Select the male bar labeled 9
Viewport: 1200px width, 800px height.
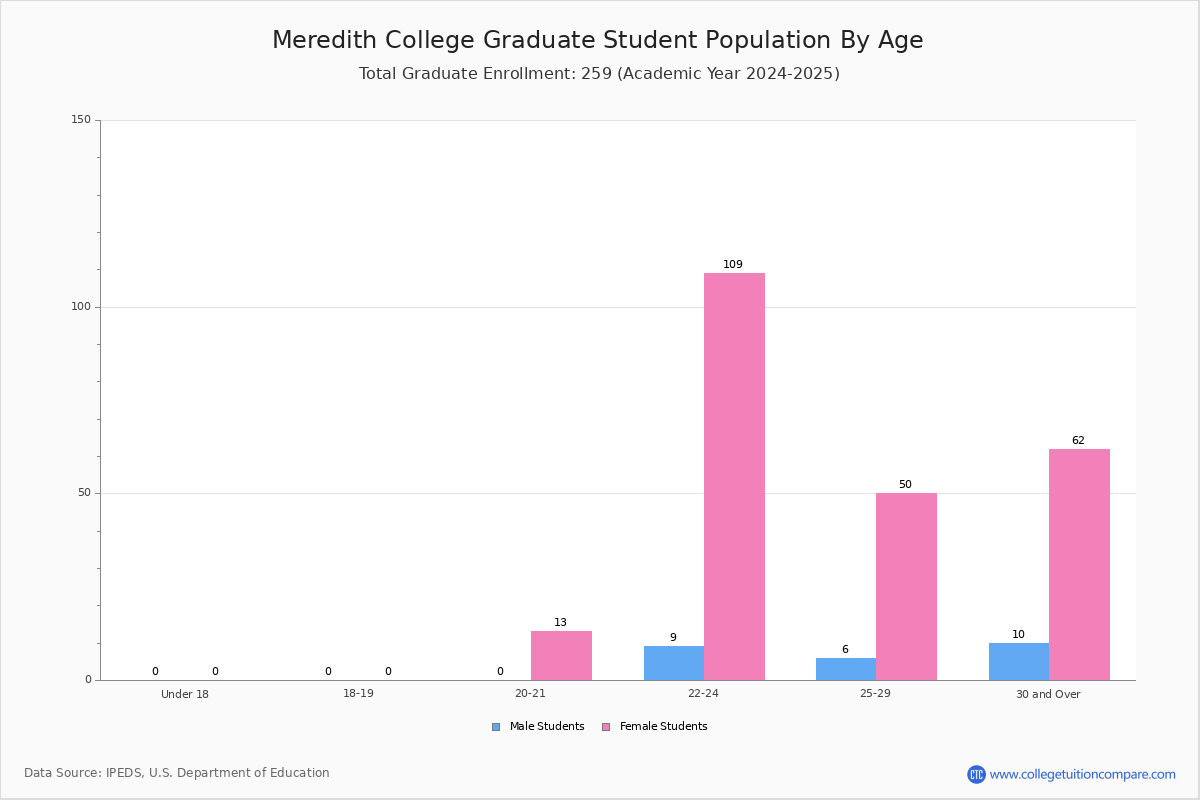click(674, 663)
